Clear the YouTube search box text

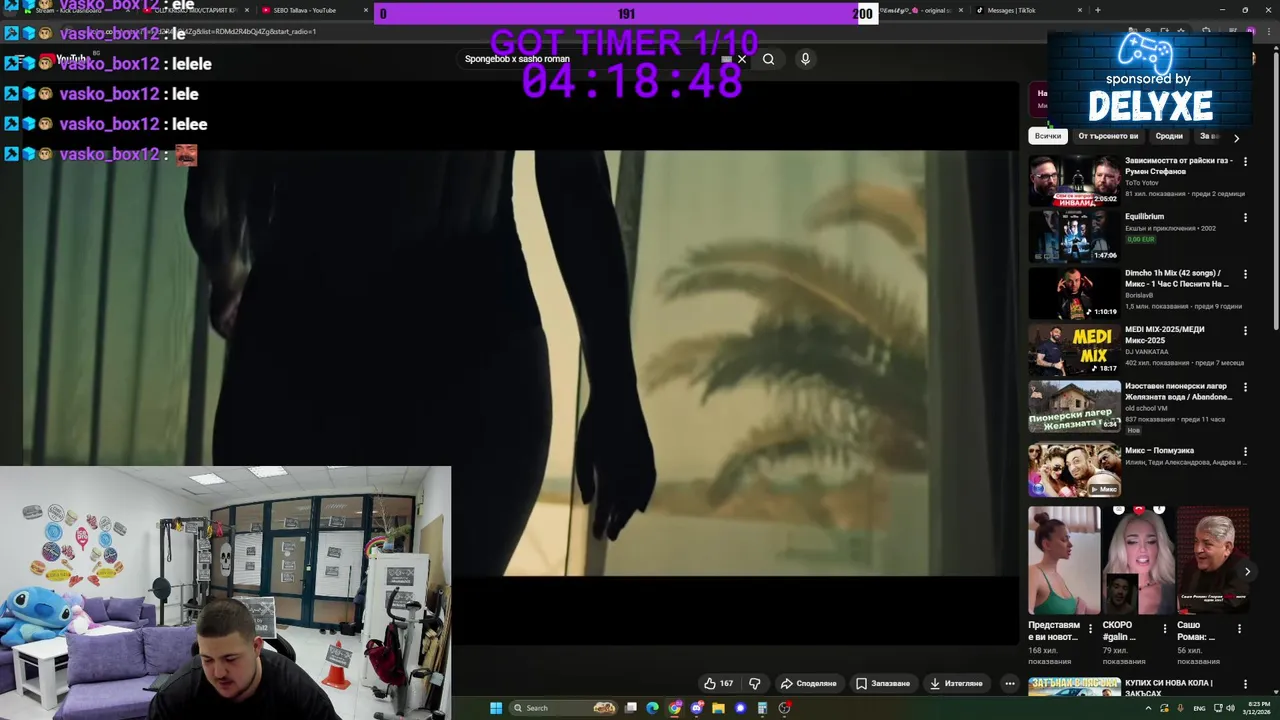pyautogui.click(x=741, y=59)
